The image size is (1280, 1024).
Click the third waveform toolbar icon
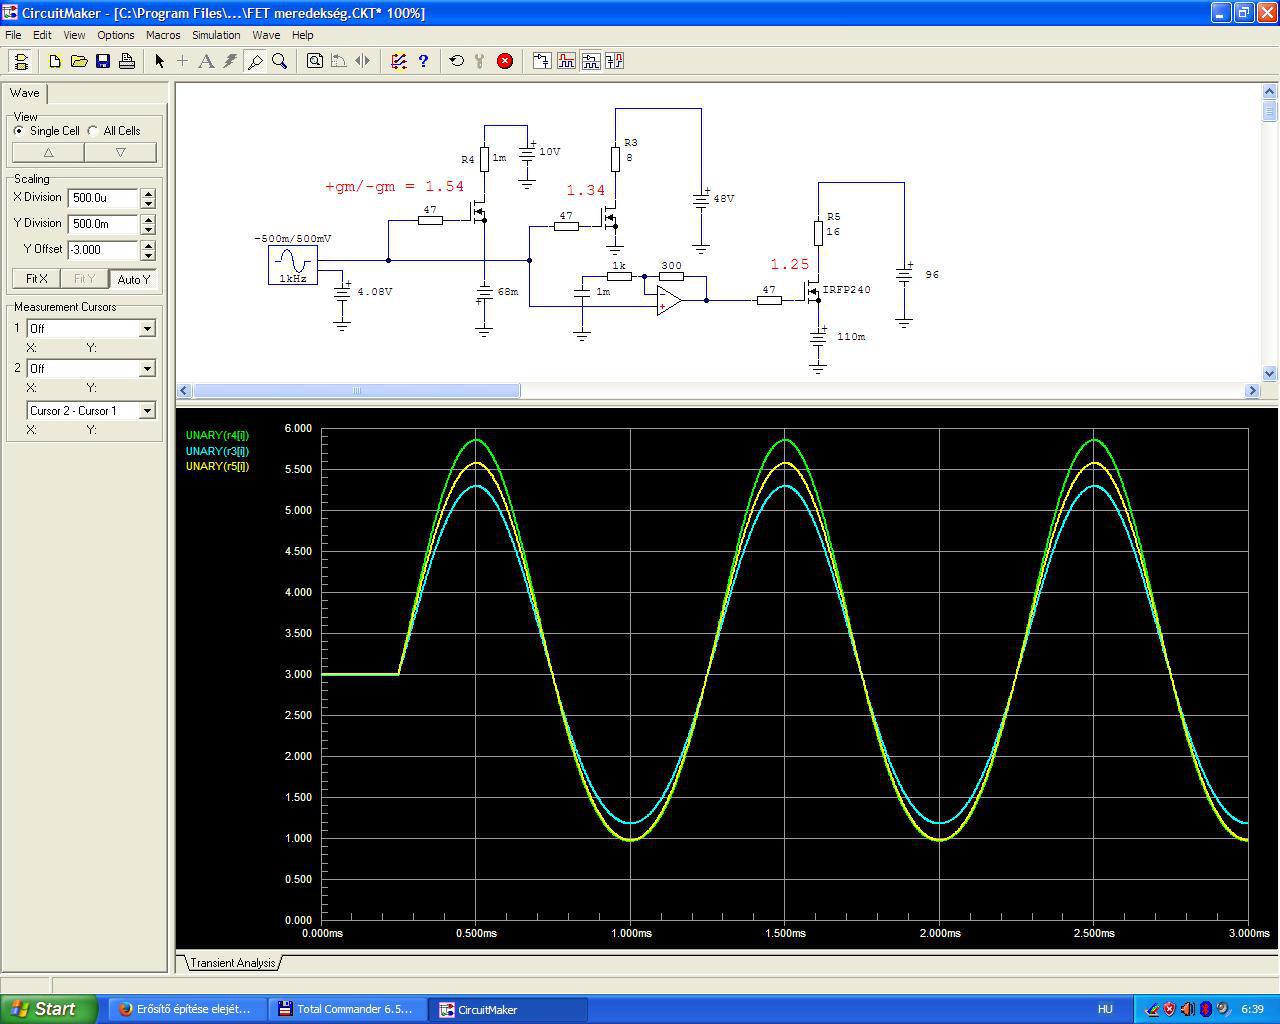[x=590, y=61]
